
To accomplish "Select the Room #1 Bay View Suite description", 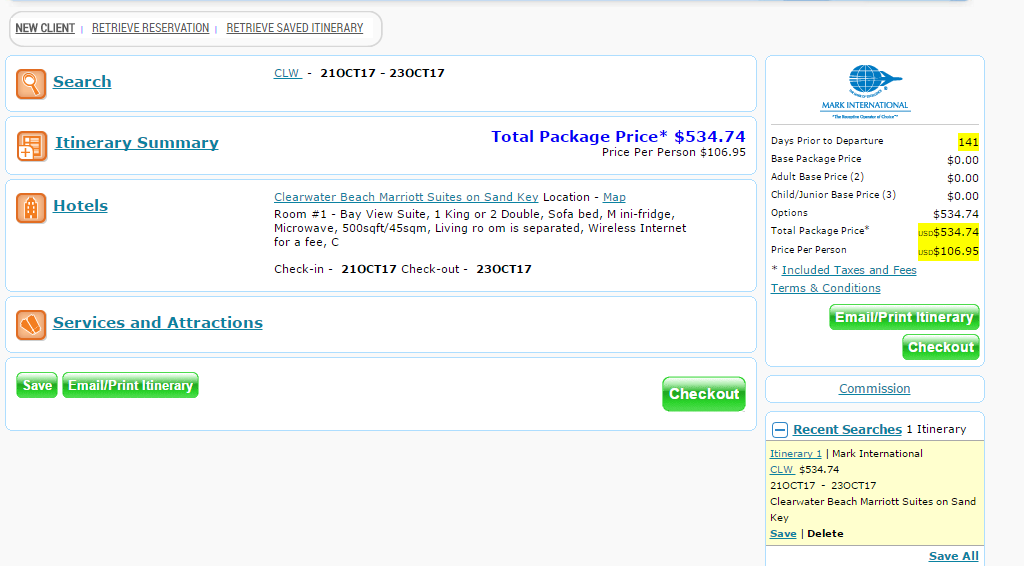I will (480, 228).
